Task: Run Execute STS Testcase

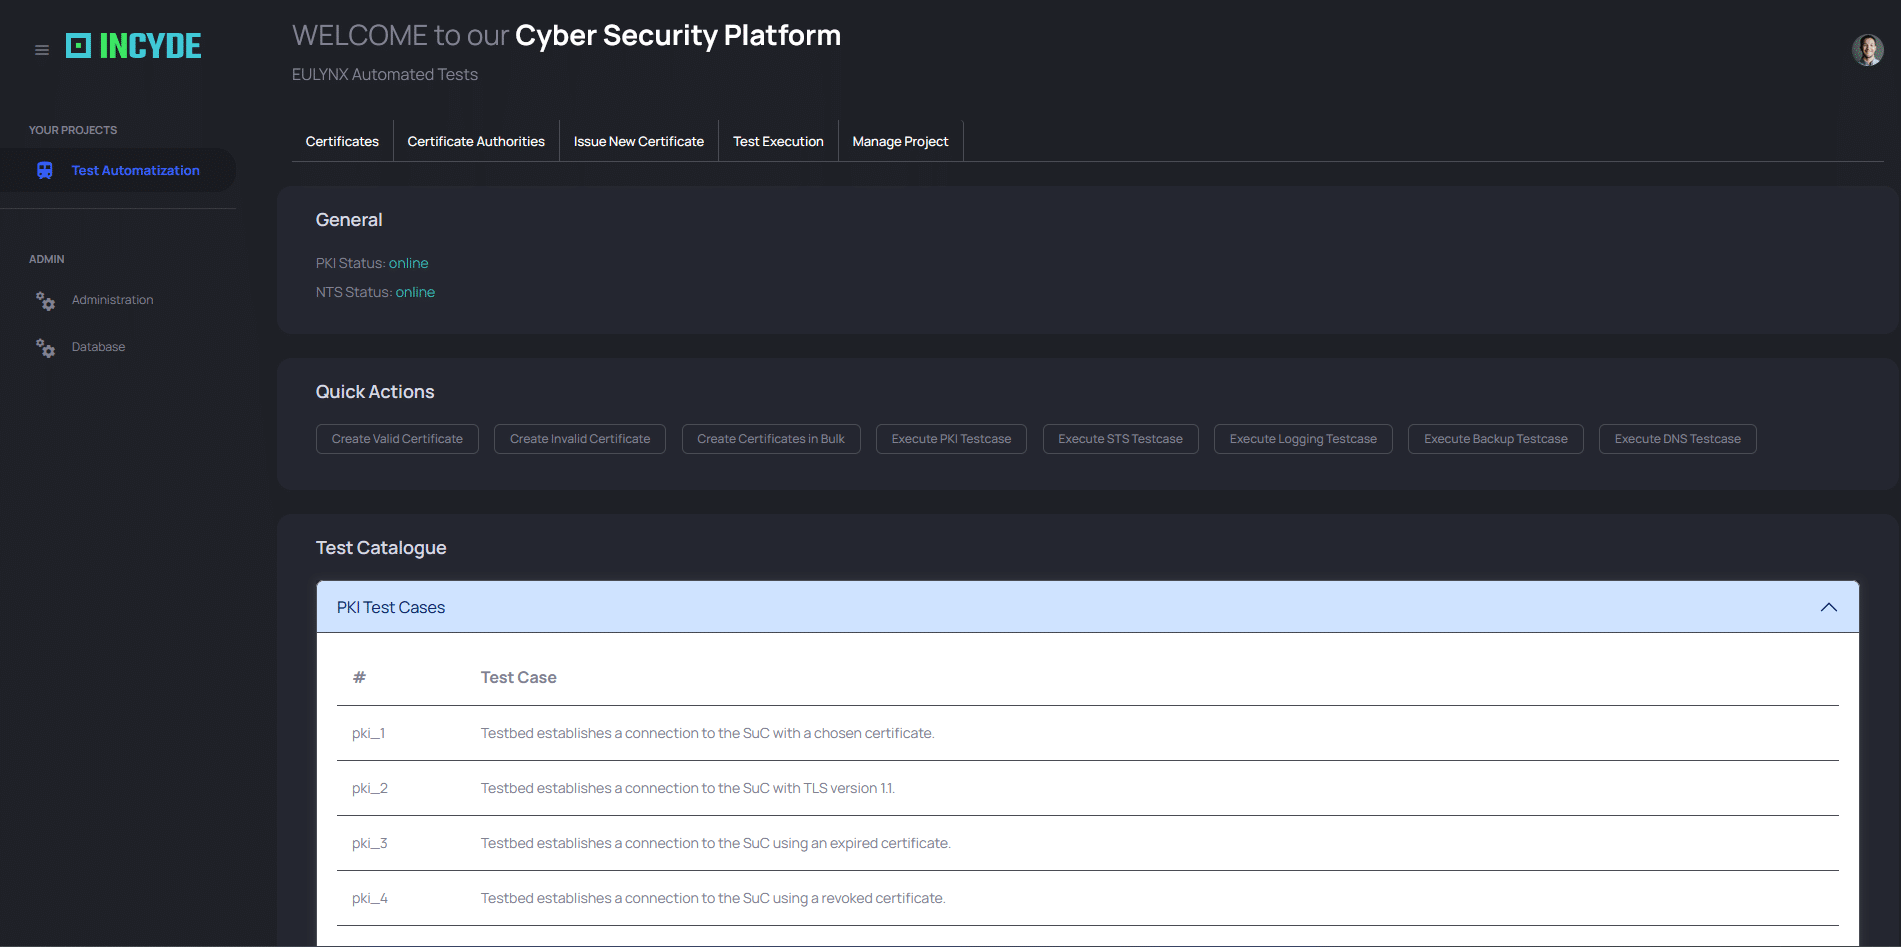Action: (x=1120, y=439)
